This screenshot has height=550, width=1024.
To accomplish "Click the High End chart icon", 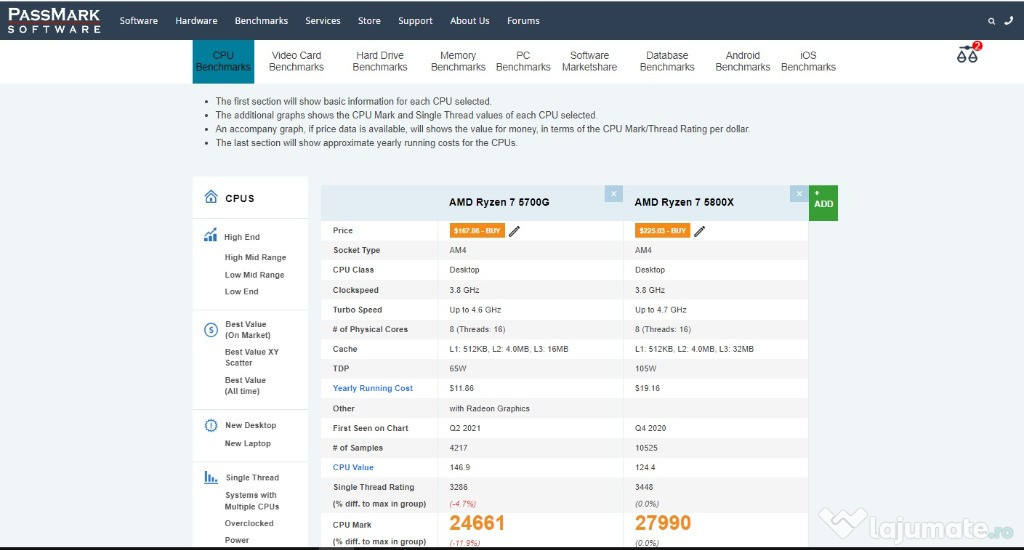I will pos(210,235).
